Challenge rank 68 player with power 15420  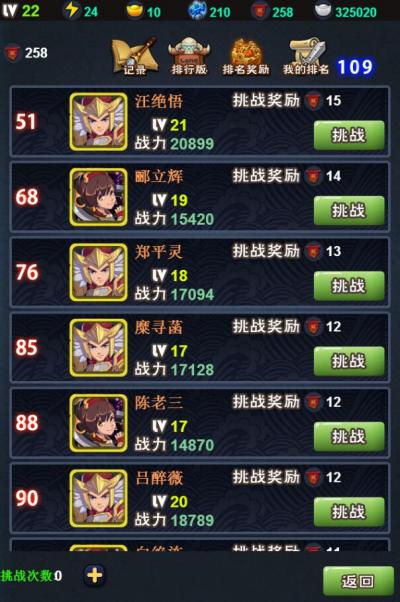coord(349,210)
